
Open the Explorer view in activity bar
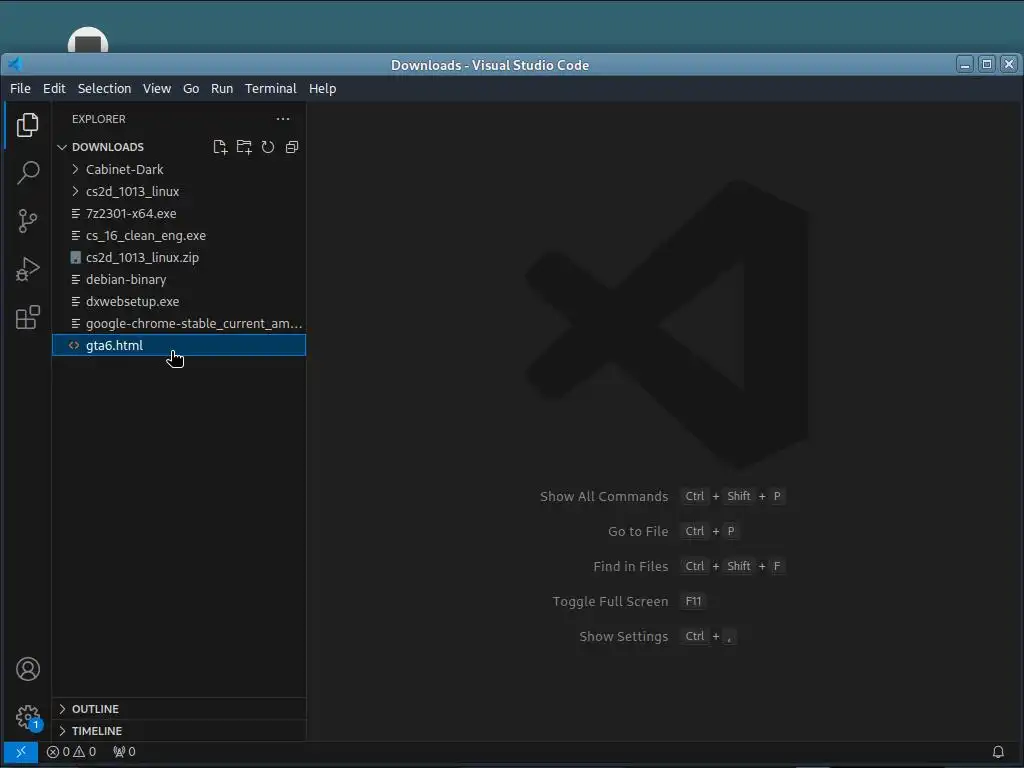[x=27, y=125]
